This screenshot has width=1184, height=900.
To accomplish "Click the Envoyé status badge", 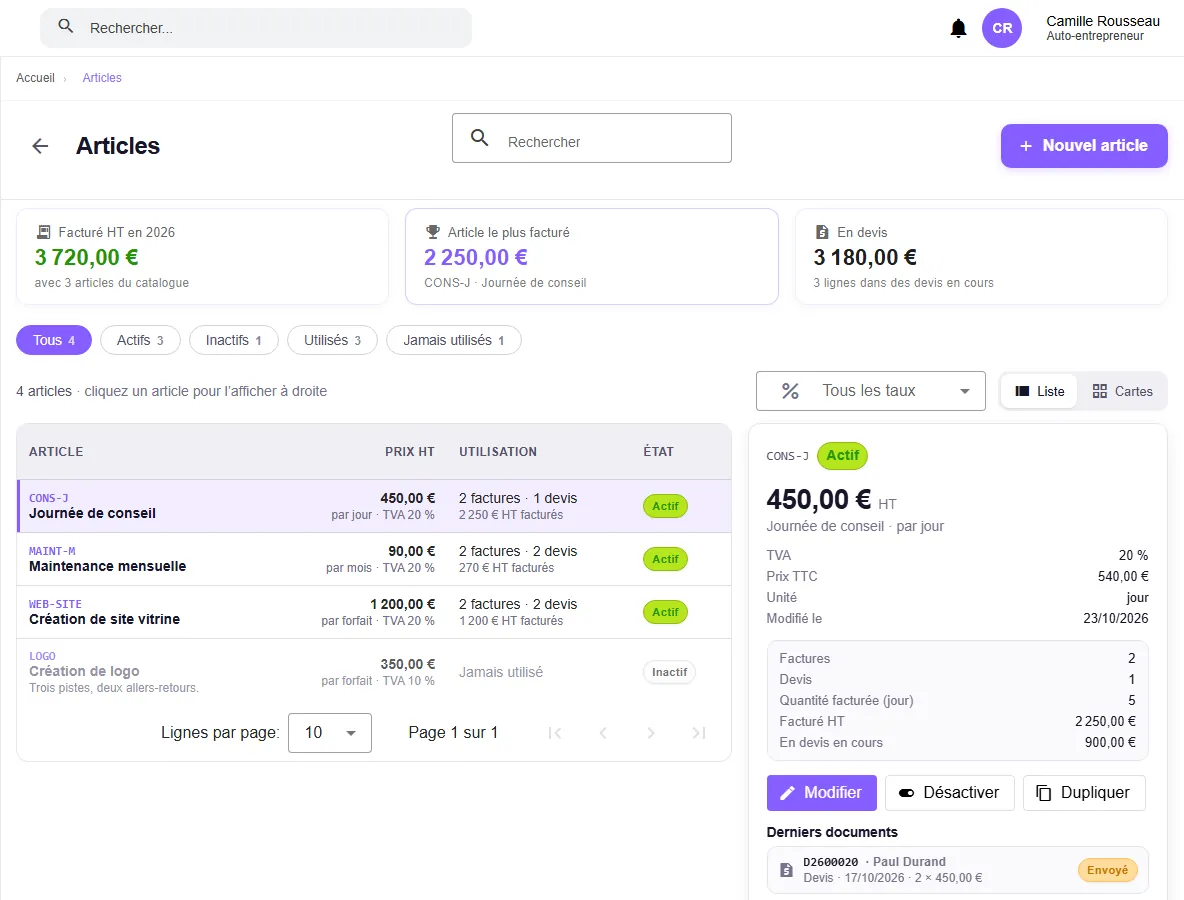I will [1107, 870].
